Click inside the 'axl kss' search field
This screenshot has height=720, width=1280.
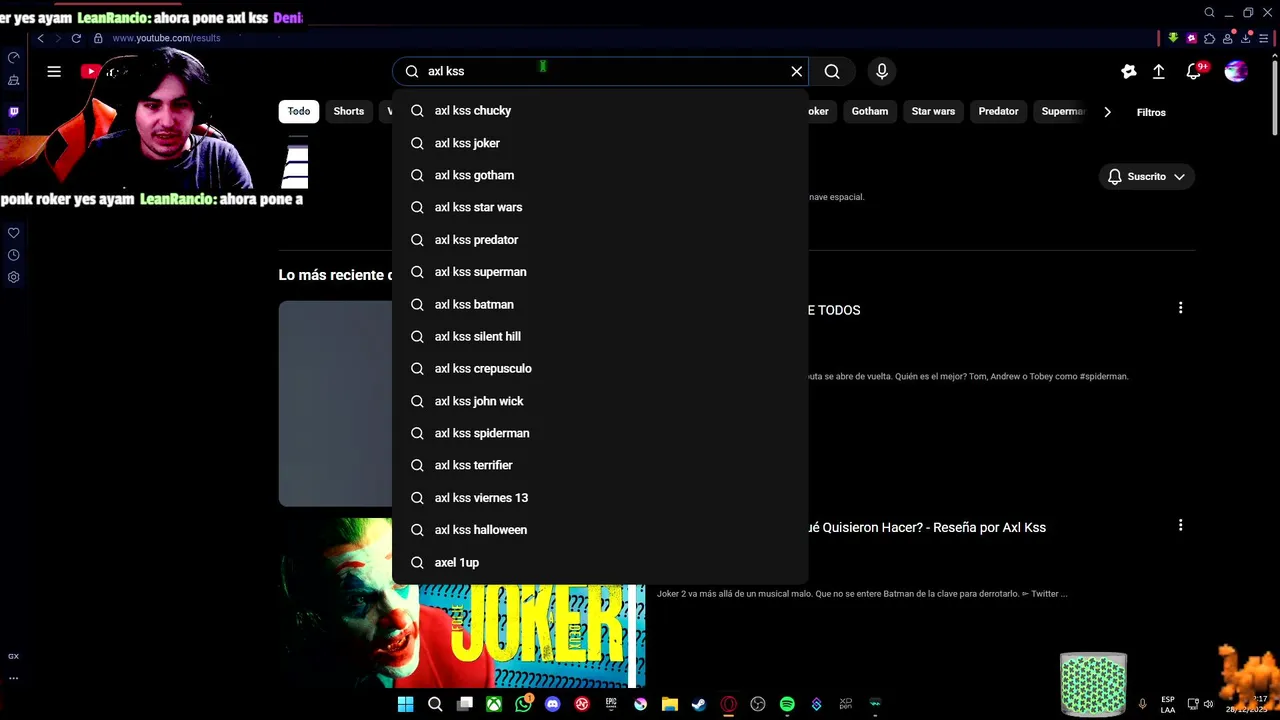pos(600,71)
